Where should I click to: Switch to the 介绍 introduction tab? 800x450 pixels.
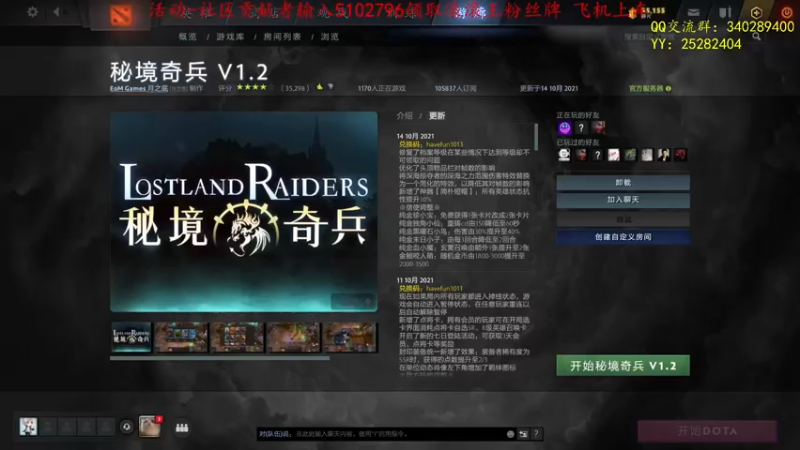pyautogui.click(x=405, y=116)
